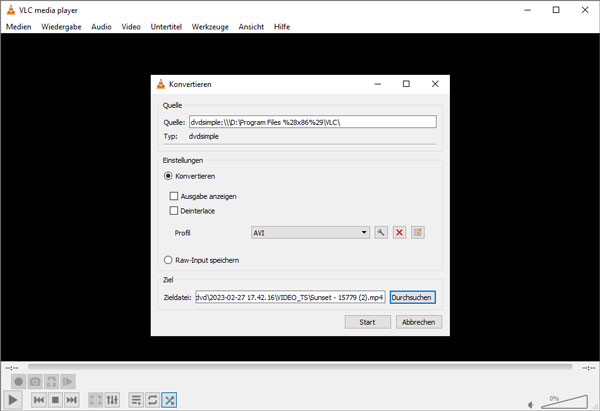600x411 pixels.
Task: Open the Ansicht menu
Action: point(251,27)
